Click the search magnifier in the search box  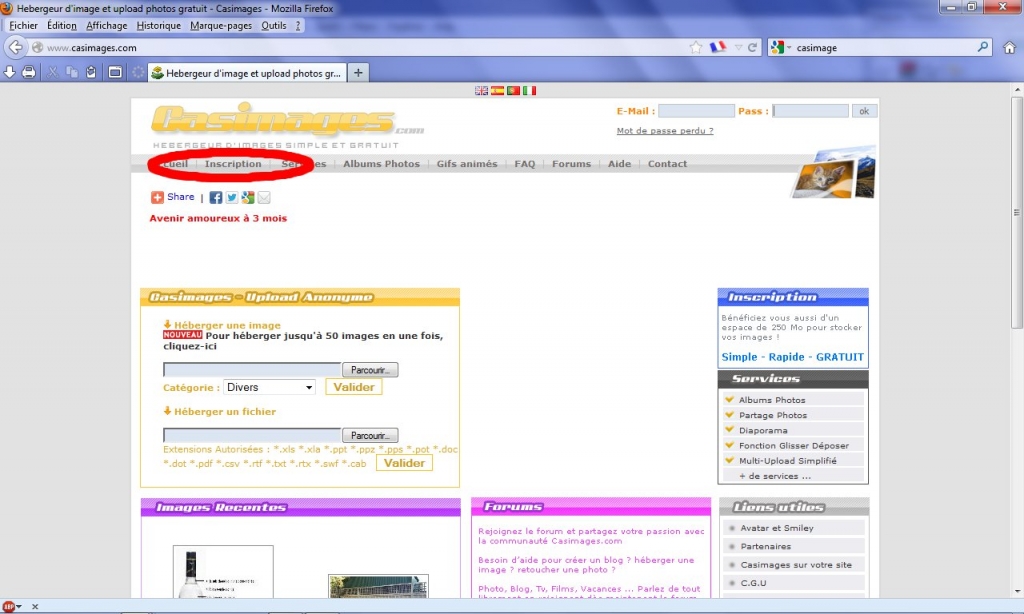[982, 47]
